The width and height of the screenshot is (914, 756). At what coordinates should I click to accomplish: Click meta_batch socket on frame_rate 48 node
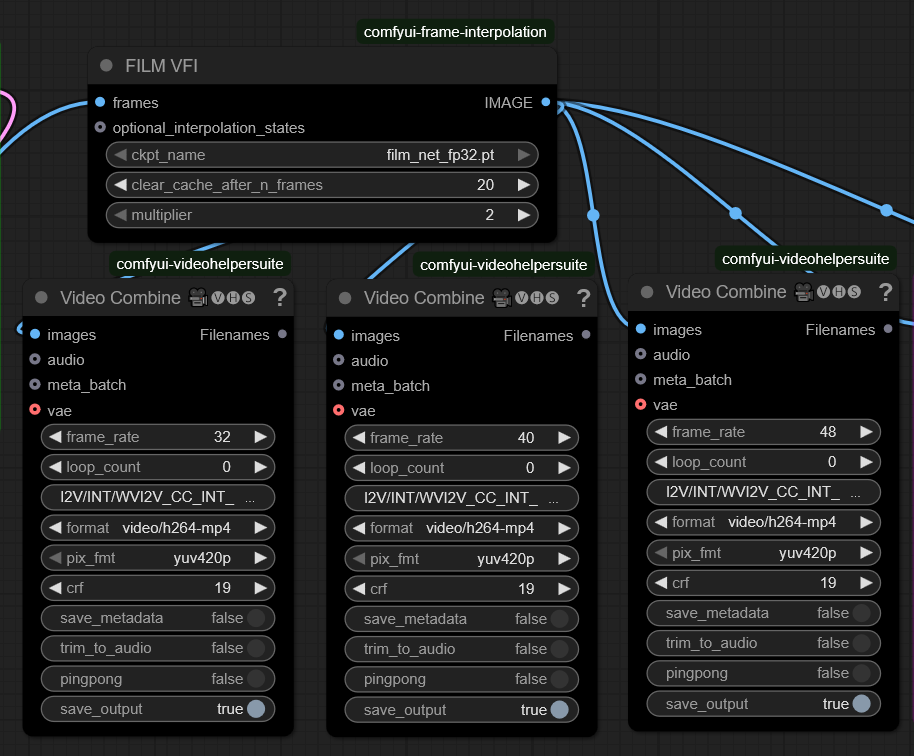pos(641,379)
